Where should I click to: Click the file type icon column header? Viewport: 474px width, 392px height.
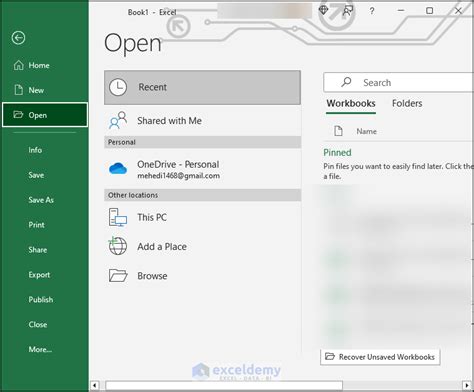tap(338, 131)
